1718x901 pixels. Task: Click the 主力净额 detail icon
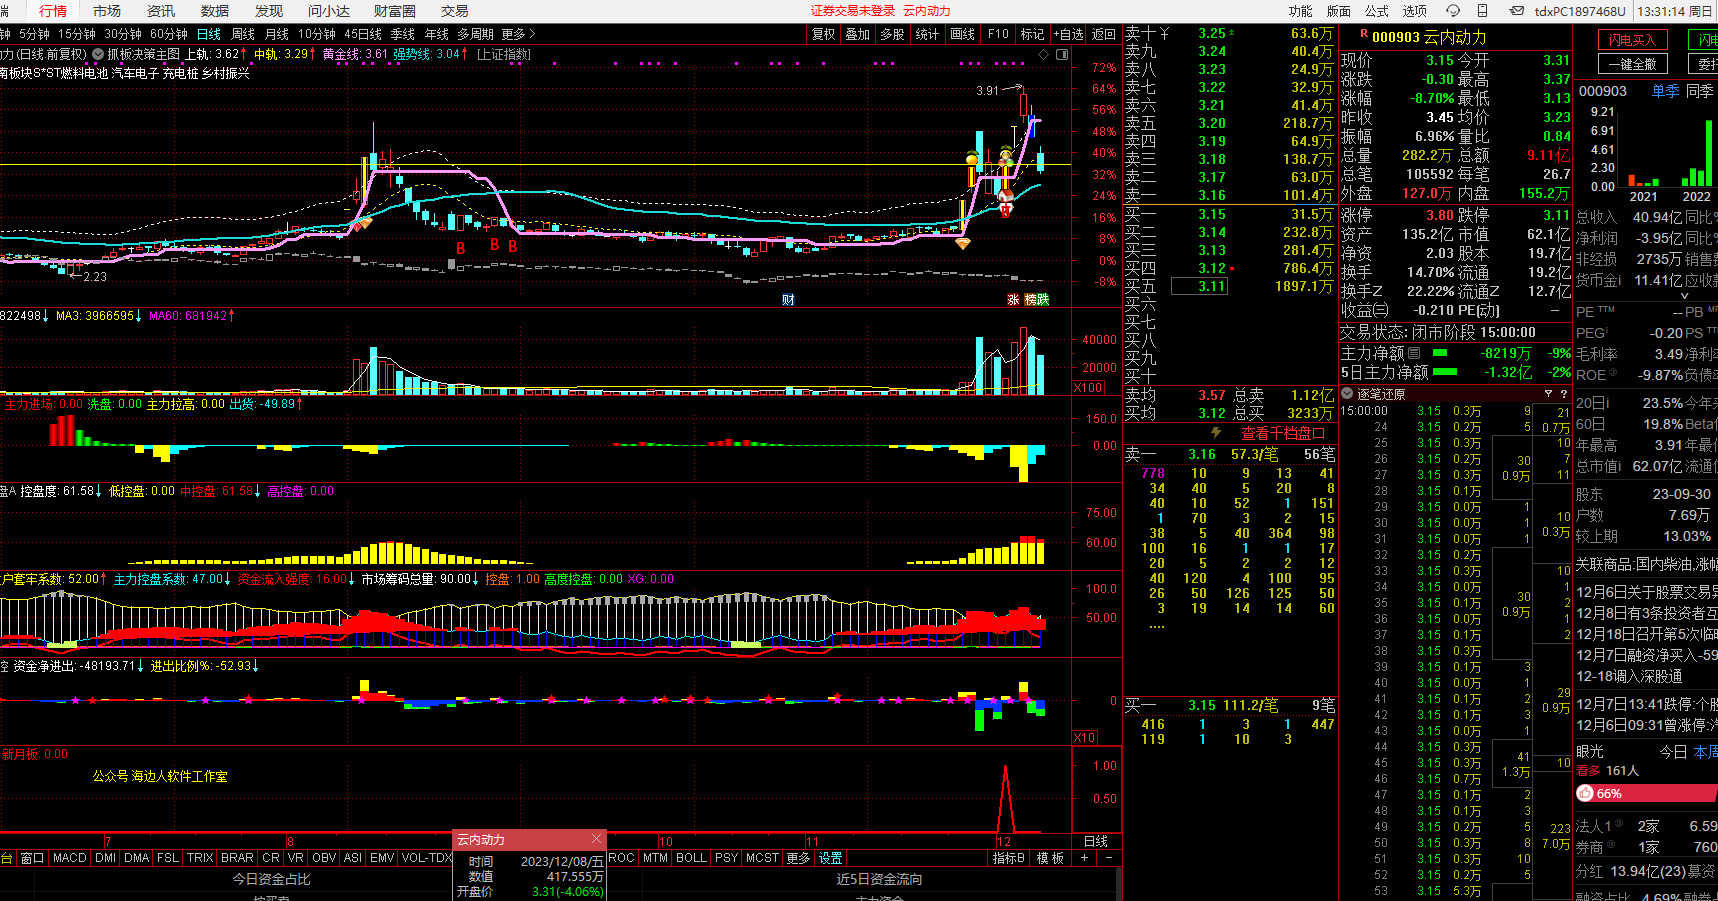click(1414, 353)
